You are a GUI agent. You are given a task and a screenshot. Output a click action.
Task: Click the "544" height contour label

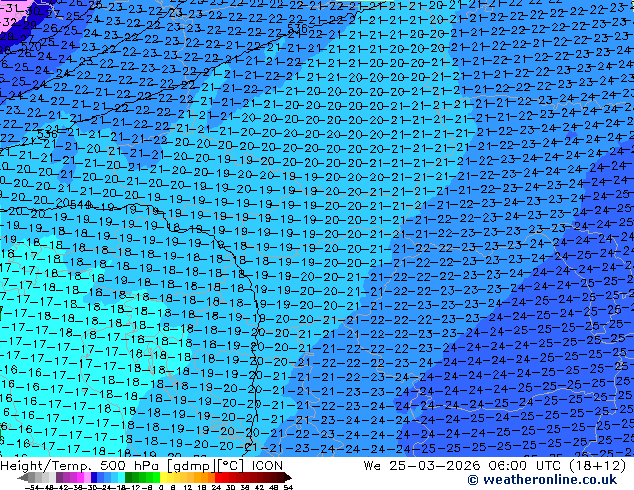point(79,205)
